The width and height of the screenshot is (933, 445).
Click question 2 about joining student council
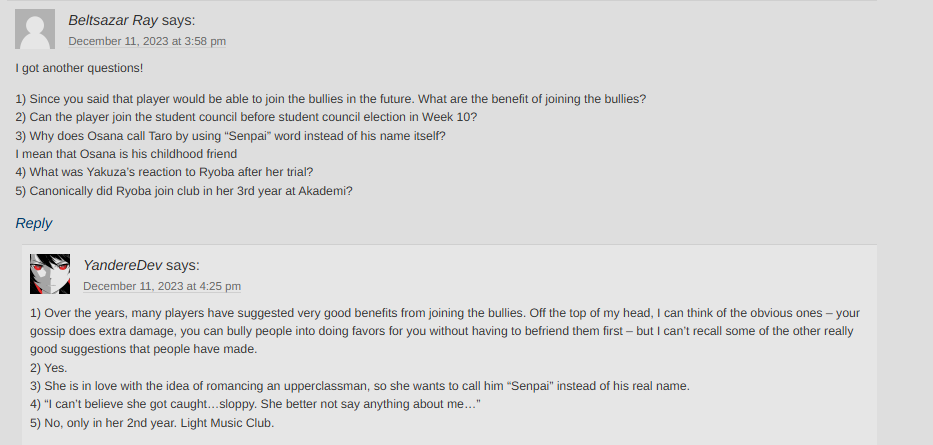(246, 117)
